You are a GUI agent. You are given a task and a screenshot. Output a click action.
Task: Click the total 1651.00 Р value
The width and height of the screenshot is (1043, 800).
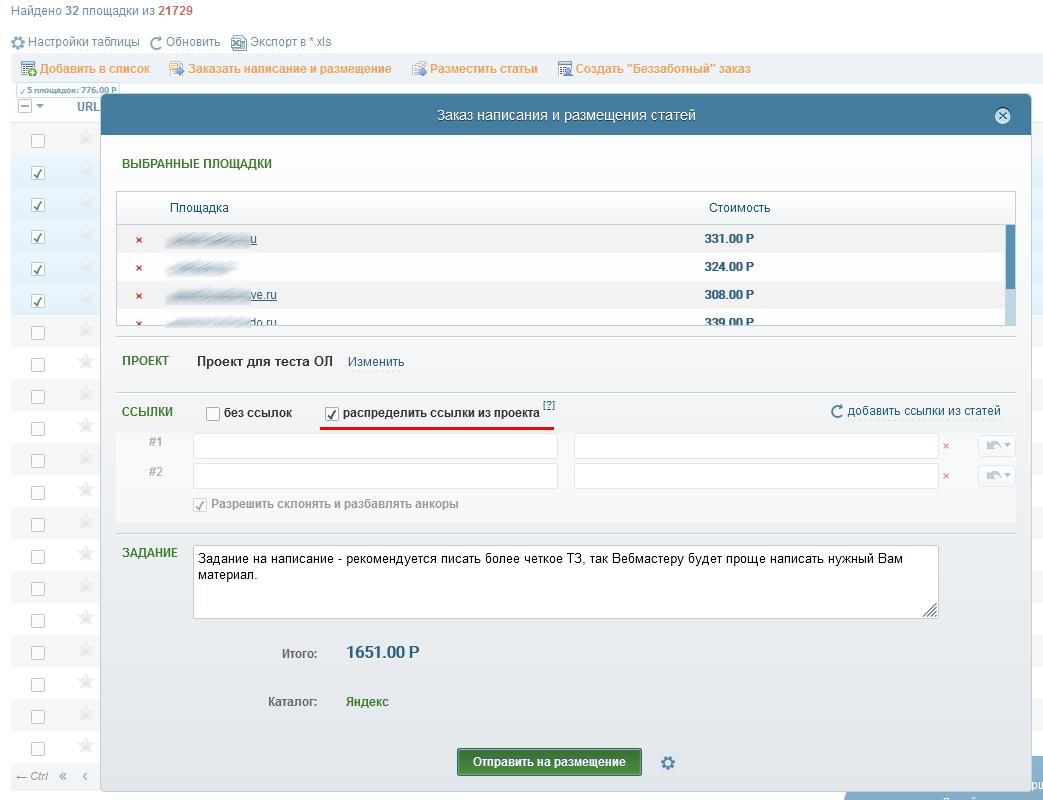(382, 652)
